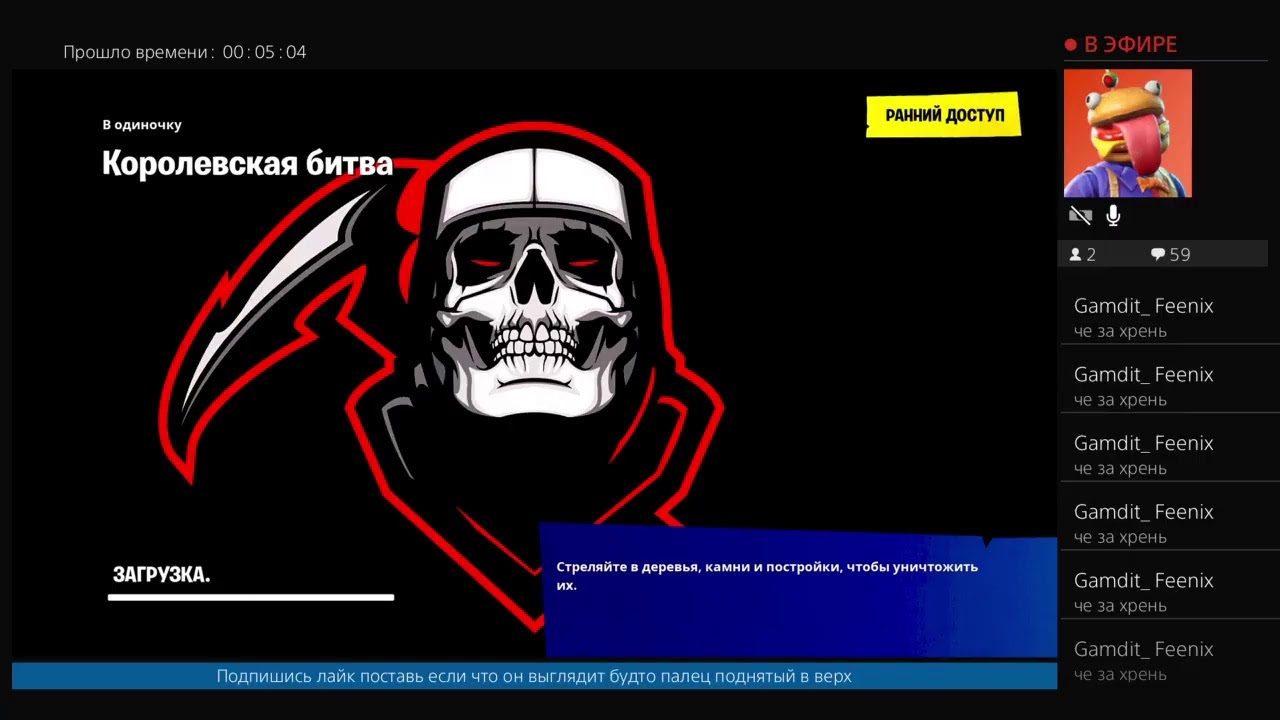This screenshot has height=720, width=1280.
Task: Click the microphone icon under the avatar
Action: pos(1113,215)
